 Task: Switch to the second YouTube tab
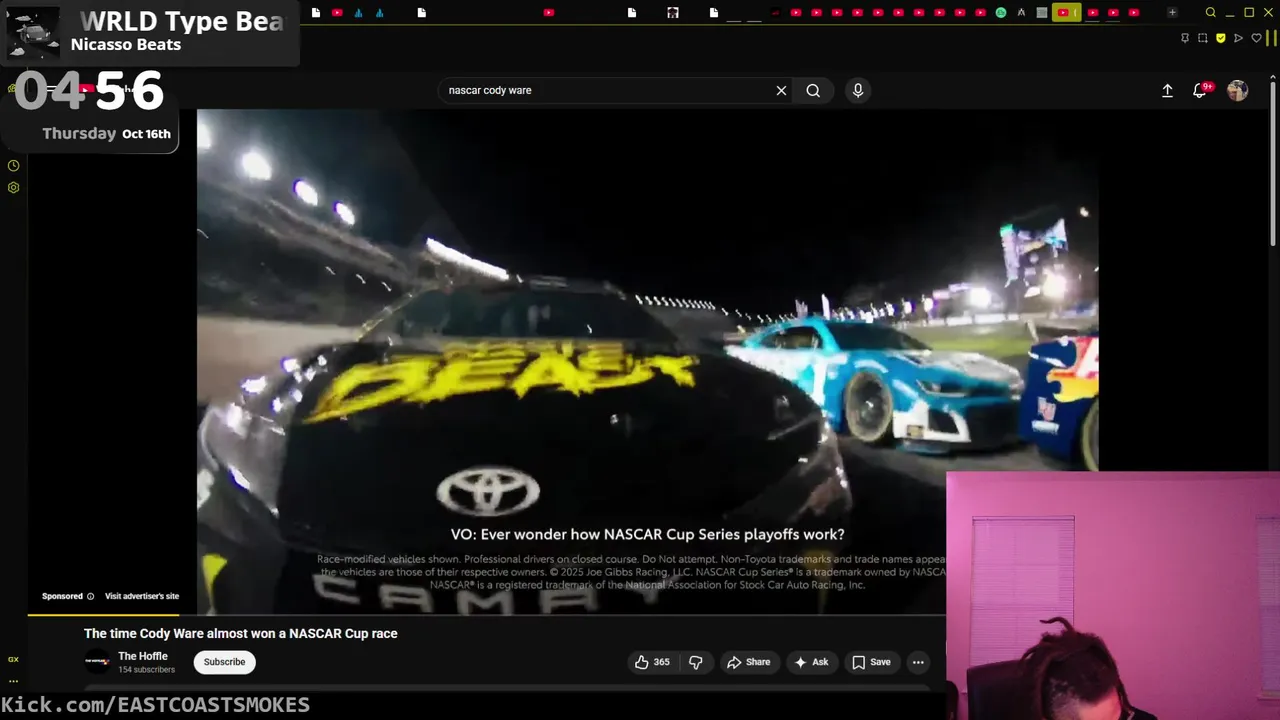click(548, 13)
